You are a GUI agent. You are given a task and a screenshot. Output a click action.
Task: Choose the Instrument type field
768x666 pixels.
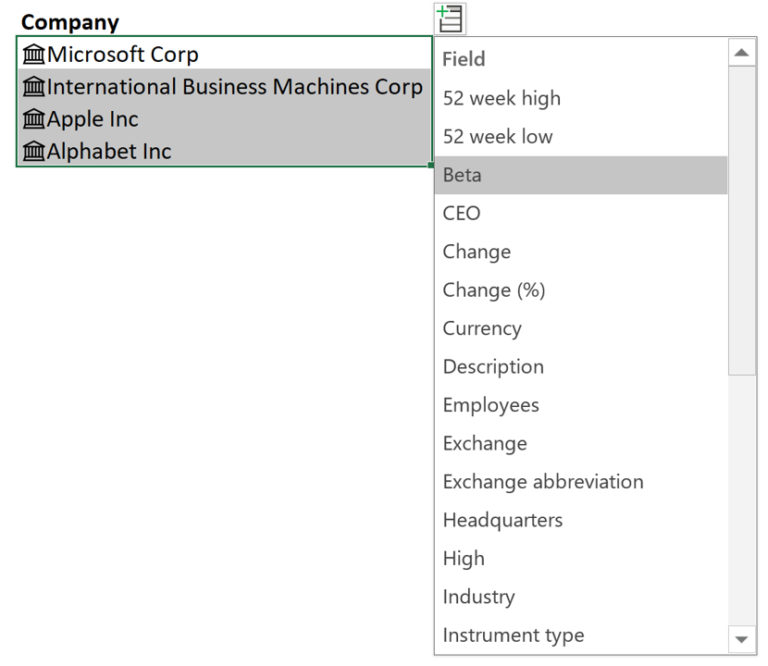click(x=512, y=635)
